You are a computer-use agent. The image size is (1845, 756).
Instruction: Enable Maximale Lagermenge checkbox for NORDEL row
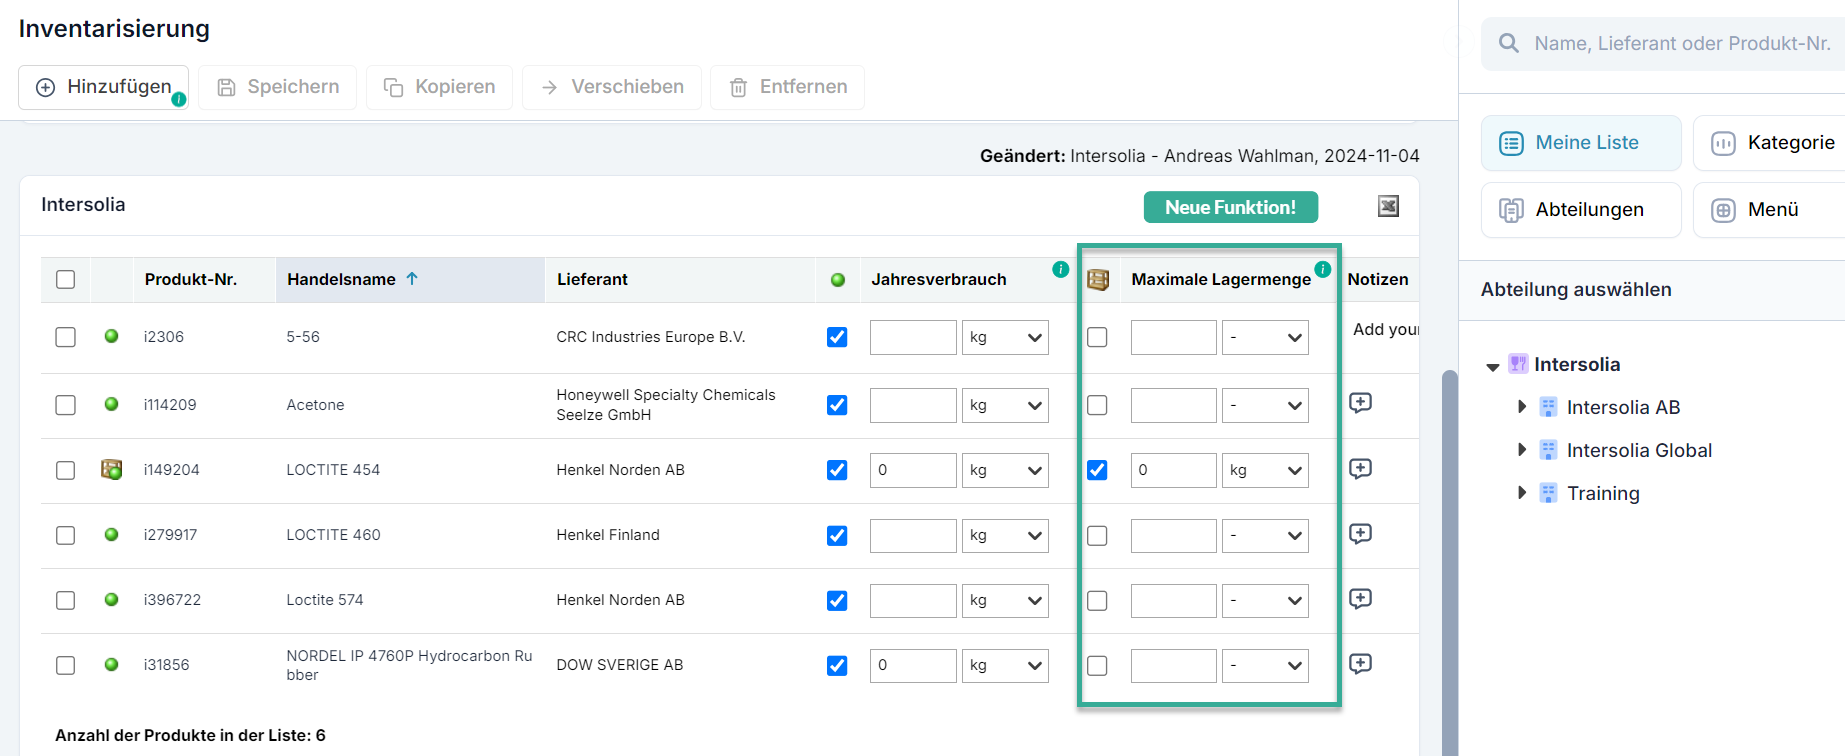tap(1098, 666)
